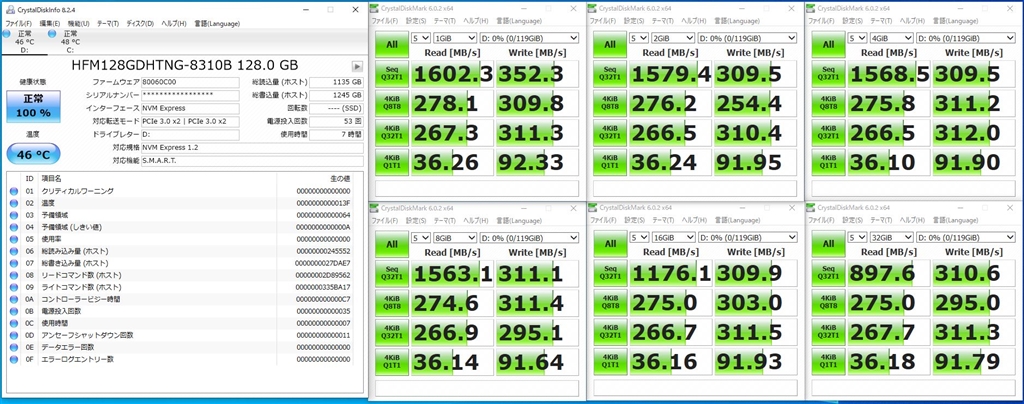Viewport: 1024px width, 404px height.
Task: Click Seq read result 897.6 in the 32GiB window
Action: click(x=889, y=273)
